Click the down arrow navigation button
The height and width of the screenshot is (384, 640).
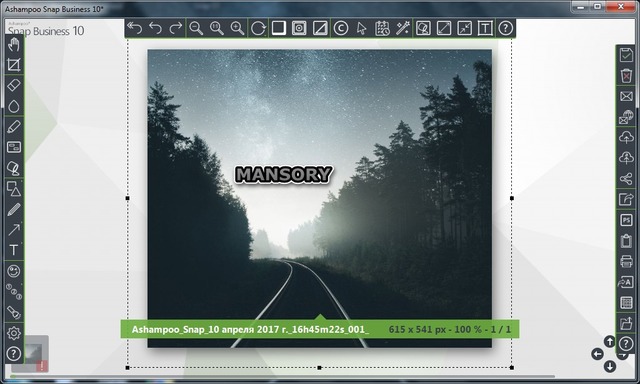pyautogui.click(x=609, y=366)
